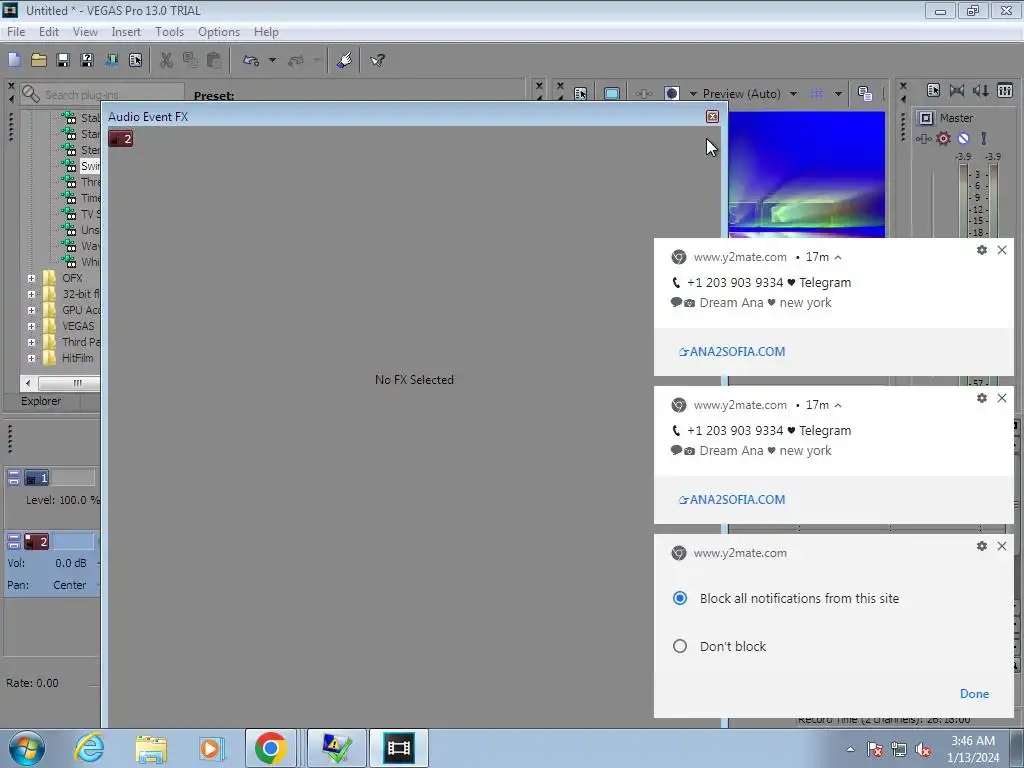Viewport: 1024px width, 768px height.
Task: Expand the GPU Accelerated folder
Action: pos(31,310)
